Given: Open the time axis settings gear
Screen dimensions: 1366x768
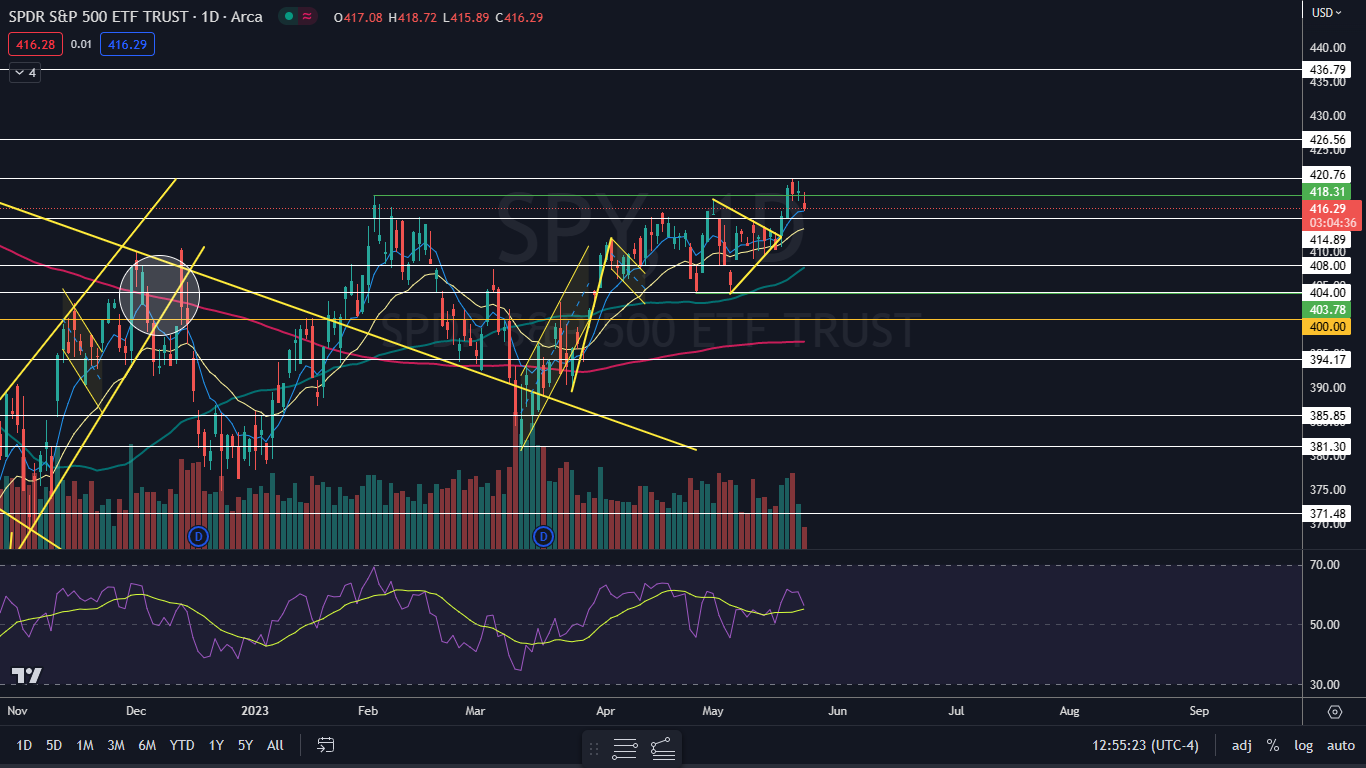Looking at the screenshot, I should (x=1334, y=711).
